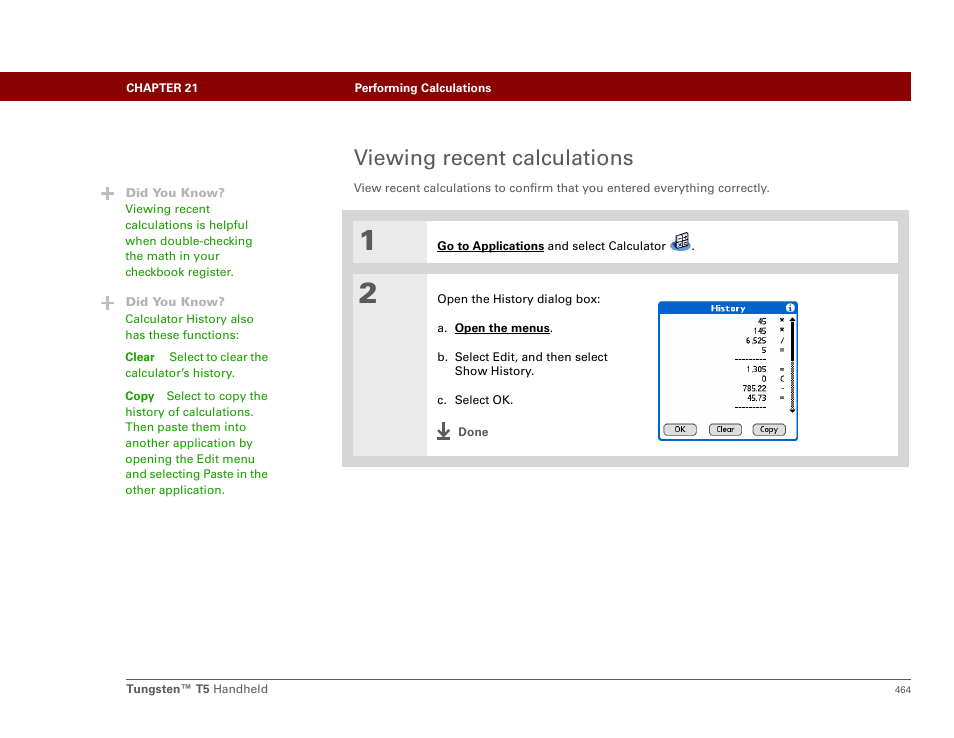Open the 'Go to Applications' link

[490, 246]
